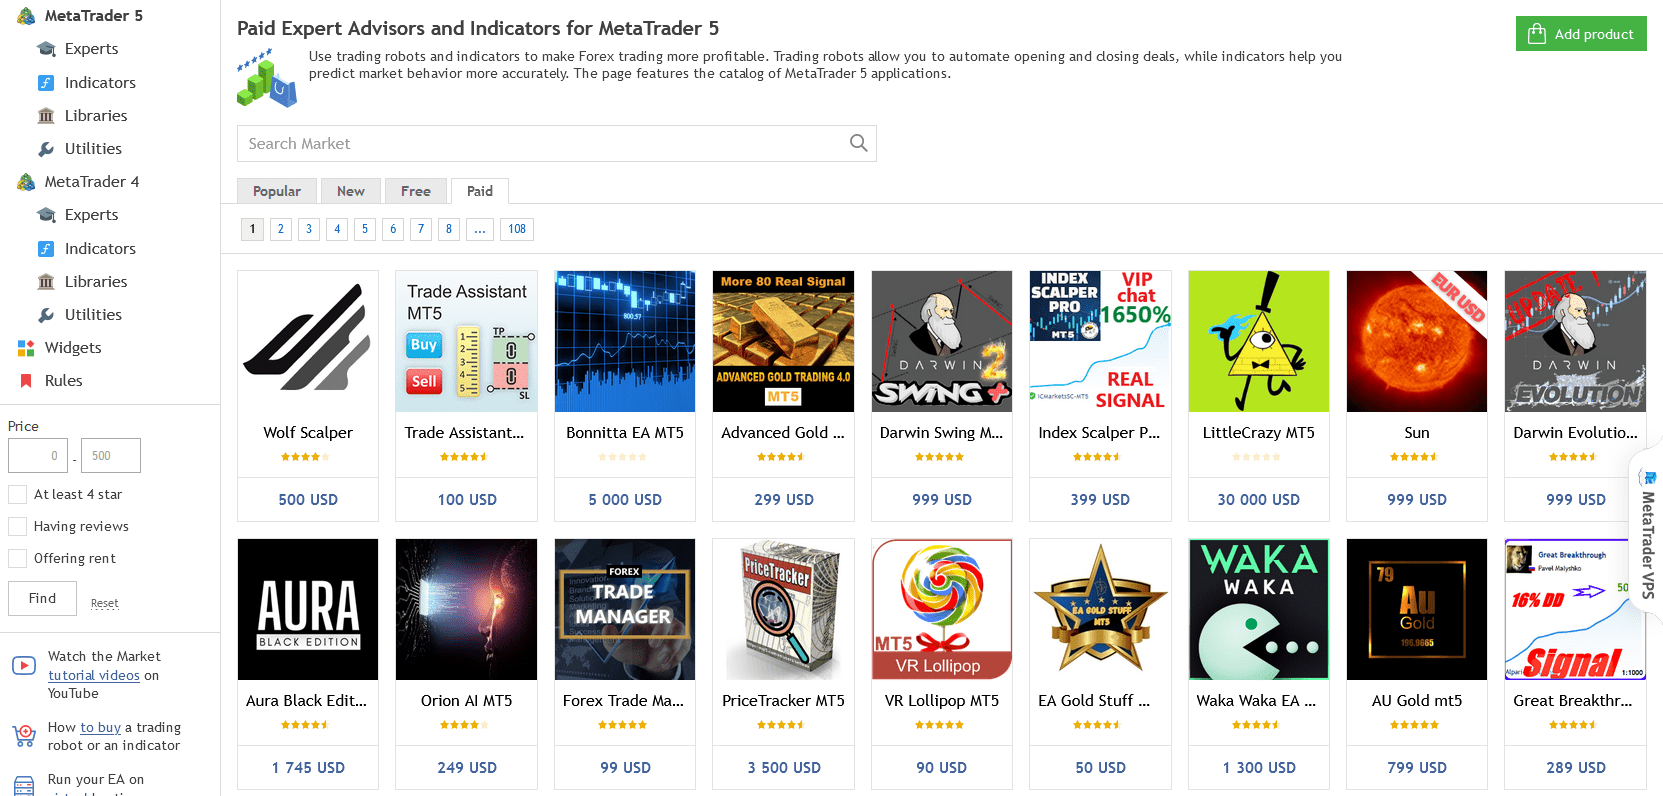The image size is (1663, 796).
Task: Open the Index Scalper Pro product image
Action: coord(1100,341)
